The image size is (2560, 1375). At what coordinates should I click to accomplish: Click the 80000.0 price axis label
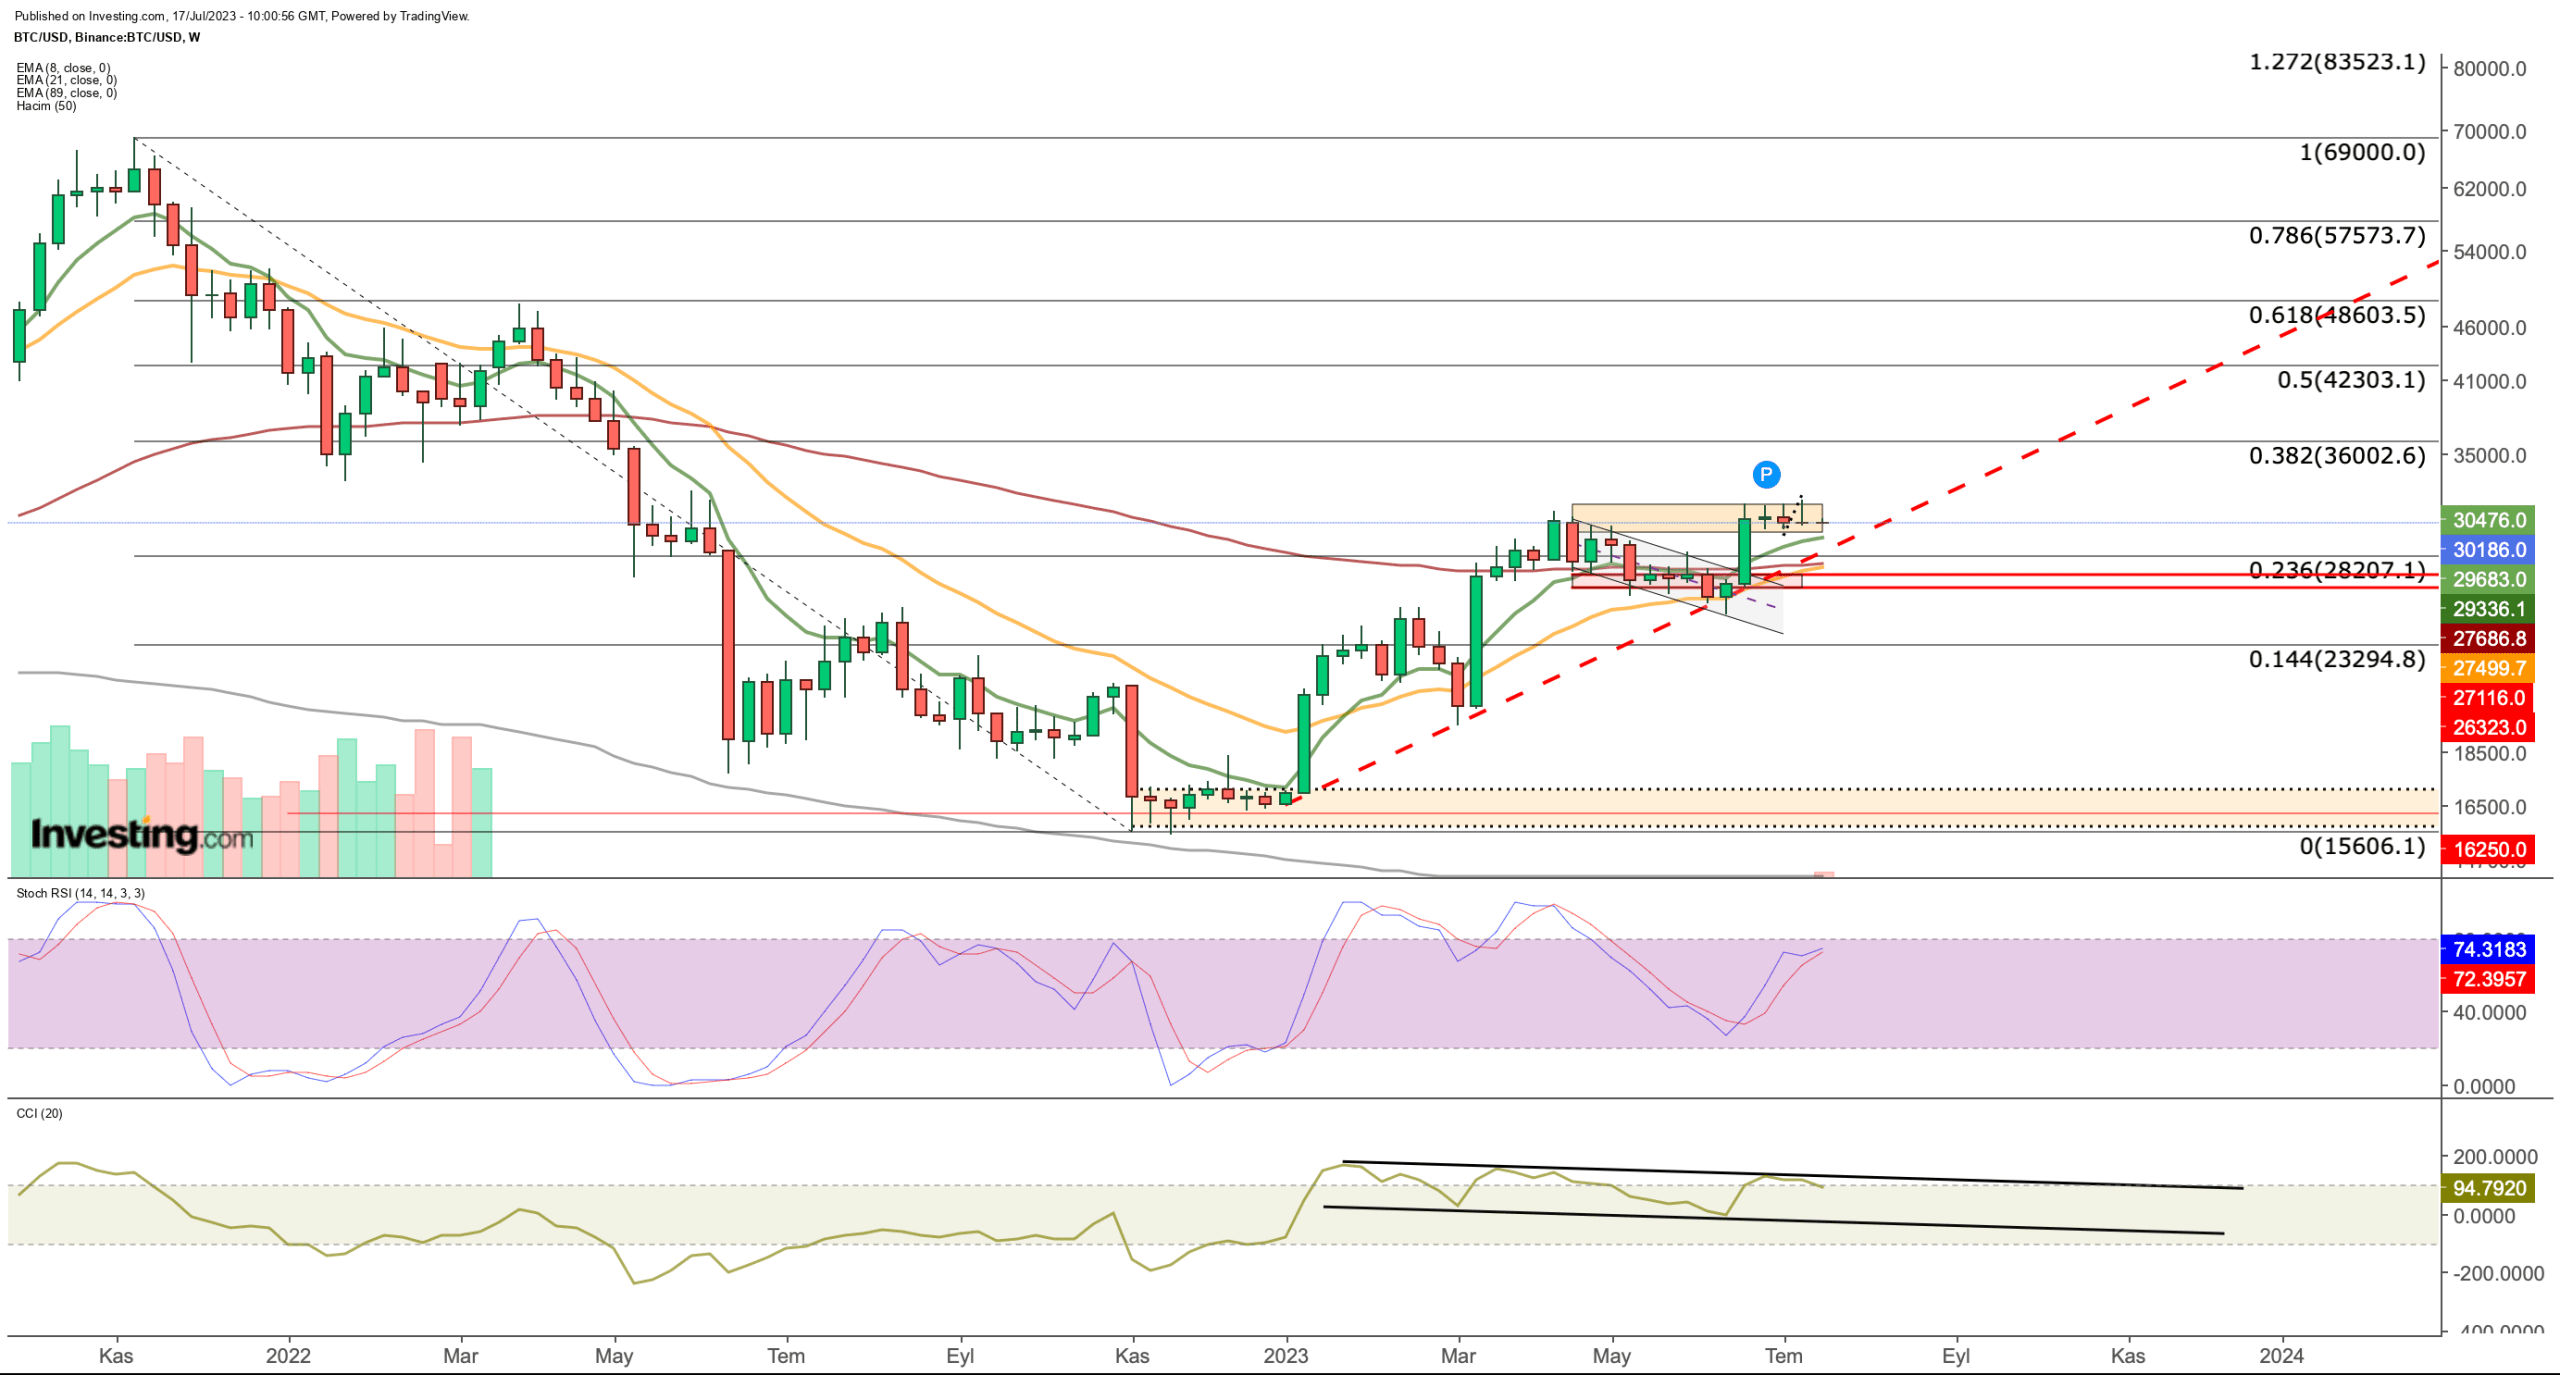[x=2489, y=69]
